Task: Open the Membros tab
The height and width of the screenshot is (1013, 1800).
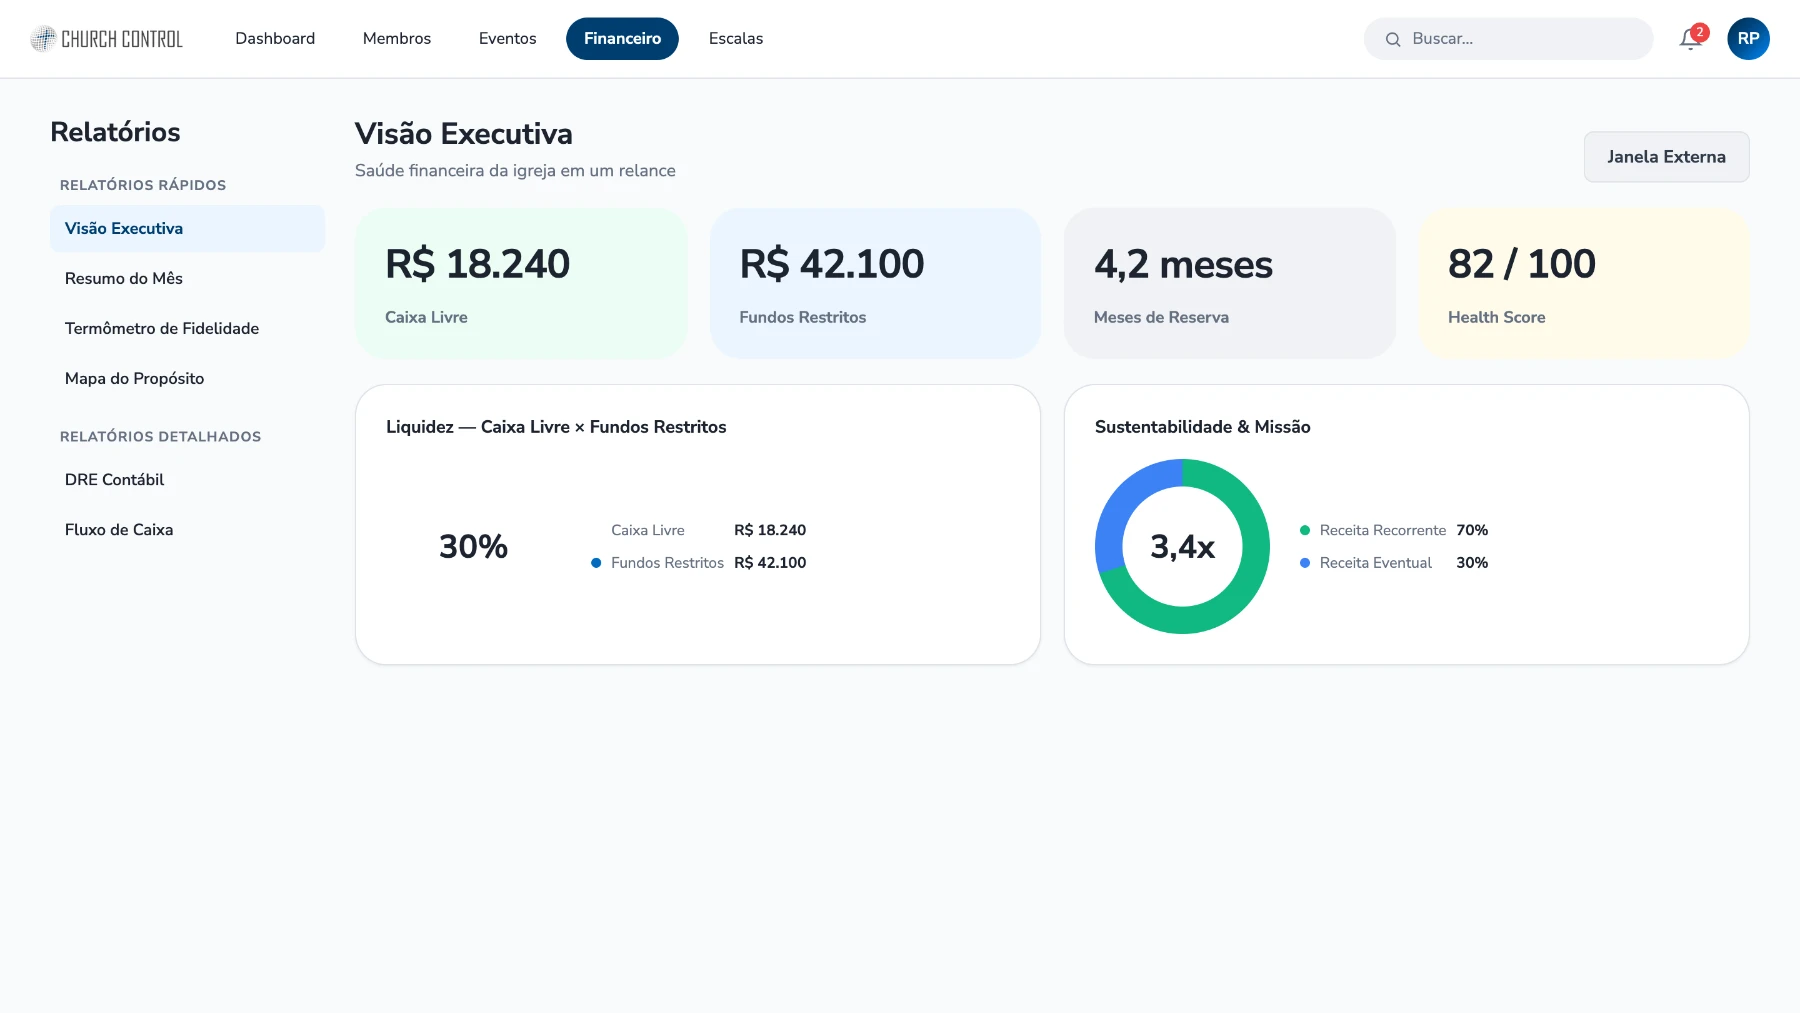Action: tap(397, 39)
